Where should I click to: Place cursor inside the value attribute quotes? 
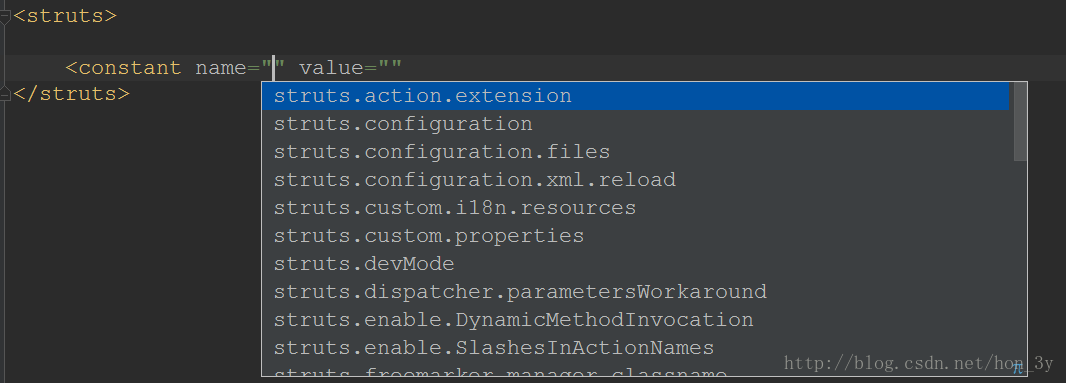click(389, 68)
